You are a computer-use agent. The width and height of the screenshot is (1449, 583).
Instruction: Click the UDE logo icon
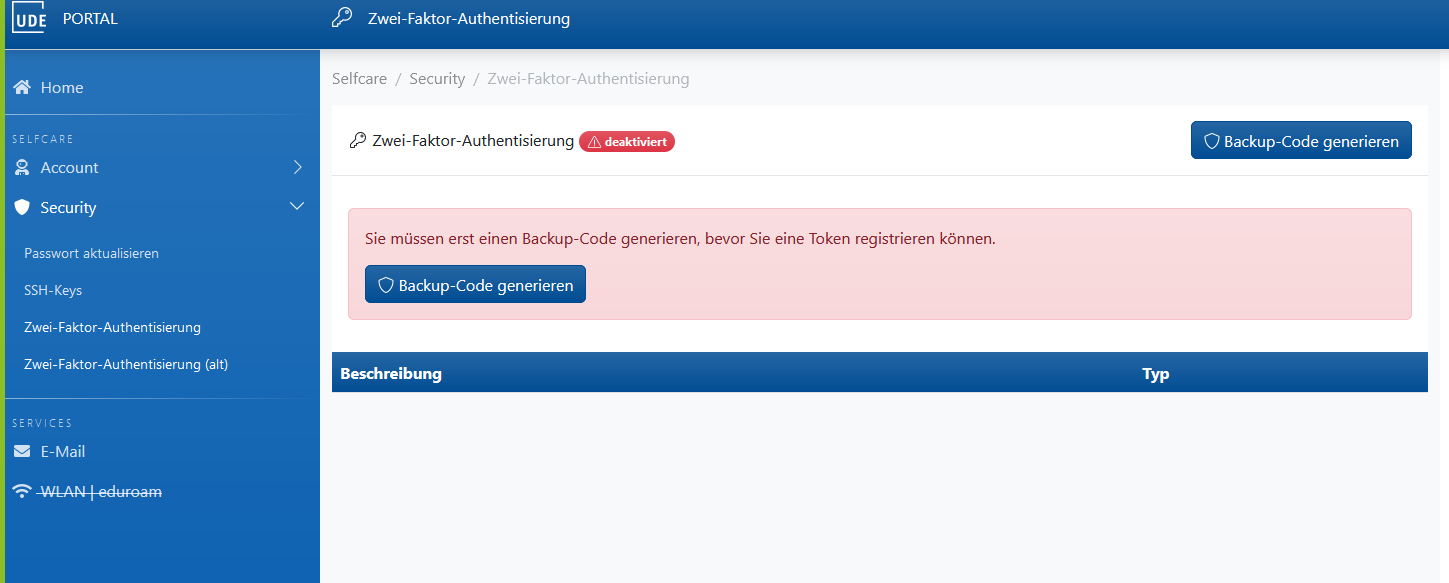pos(29,19)
